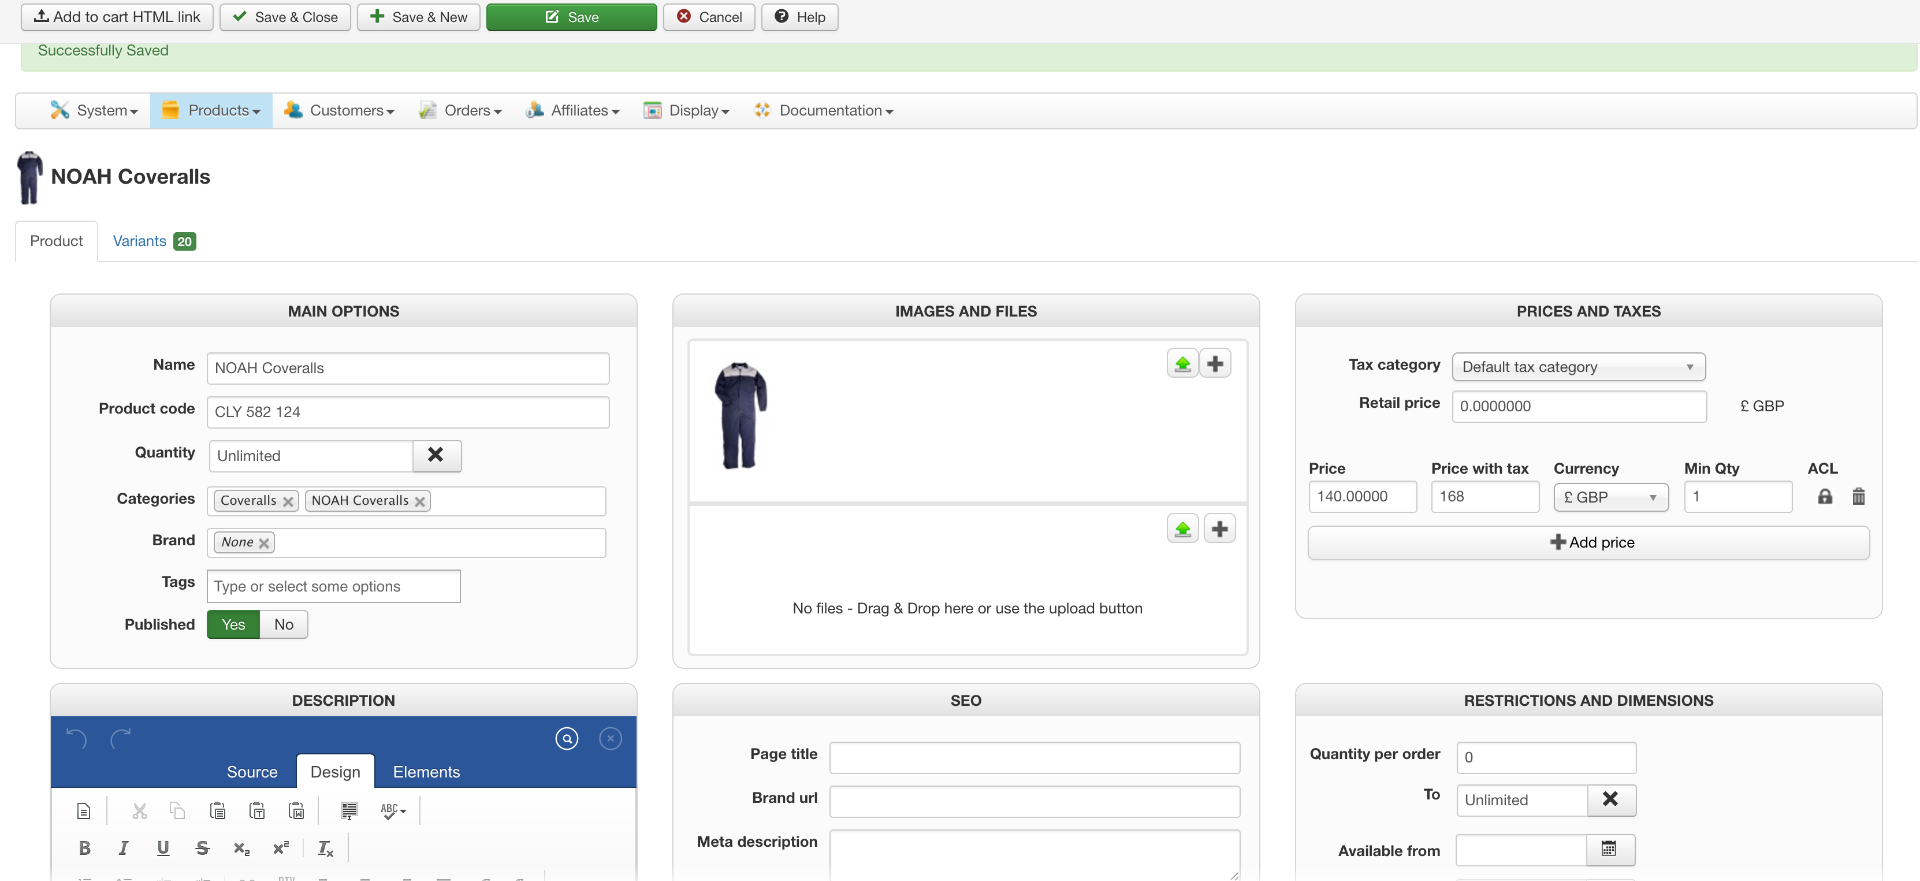Image resolution: width=1920 pixels, height=881 pixels.
Task: Click the SEO Page title field
Action: (x=1035, y=758)
